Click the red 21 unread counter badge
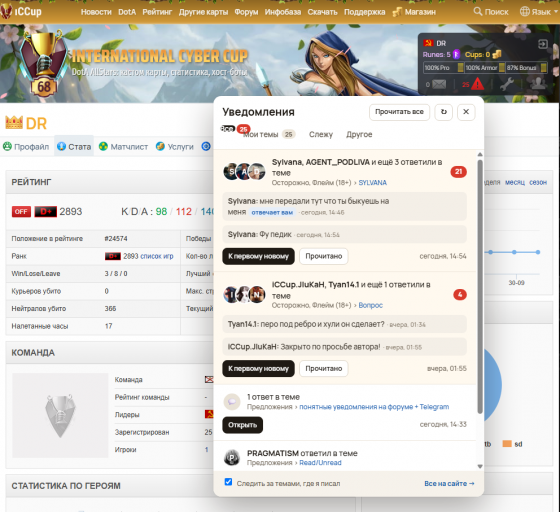 (459, 172)
